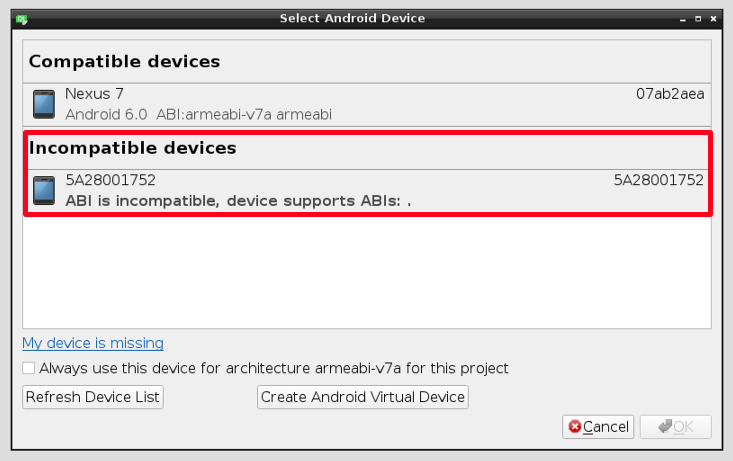Minimize the Select Android Device window
The height and width of the screenshot is (461, 733).
click(683, 19)
